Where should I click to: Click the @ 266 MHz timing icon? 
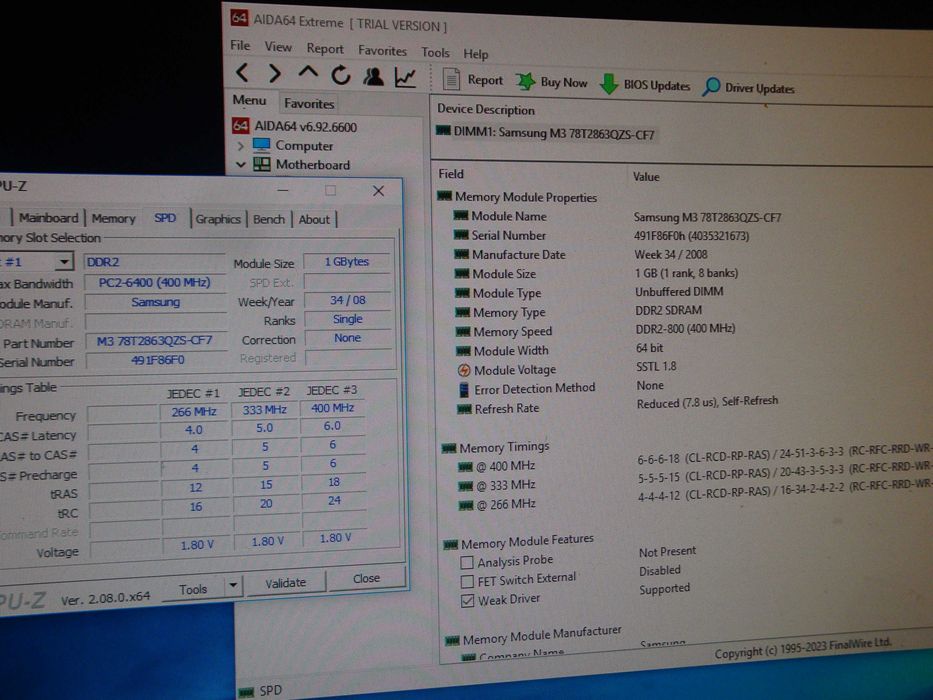click(466, 505)
